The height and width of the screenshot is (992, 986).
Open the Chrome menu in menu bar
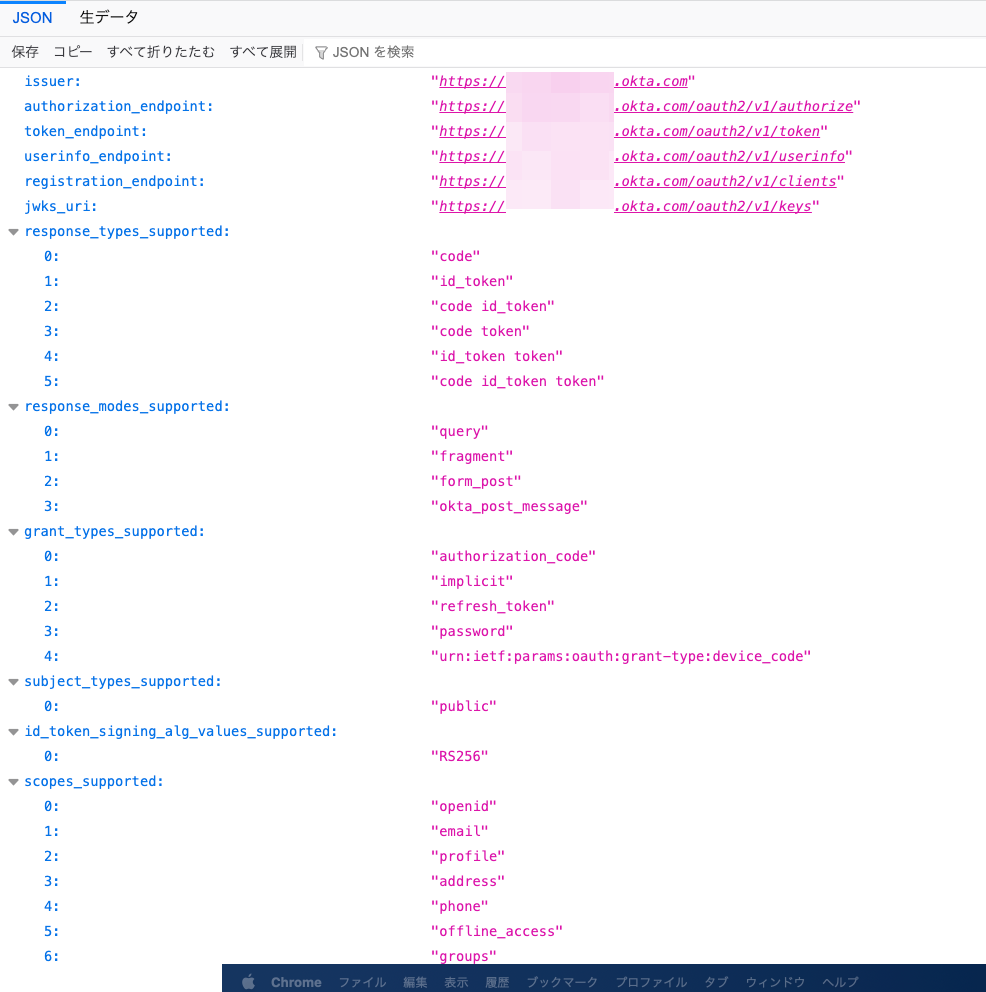click(x=296, y=982)
